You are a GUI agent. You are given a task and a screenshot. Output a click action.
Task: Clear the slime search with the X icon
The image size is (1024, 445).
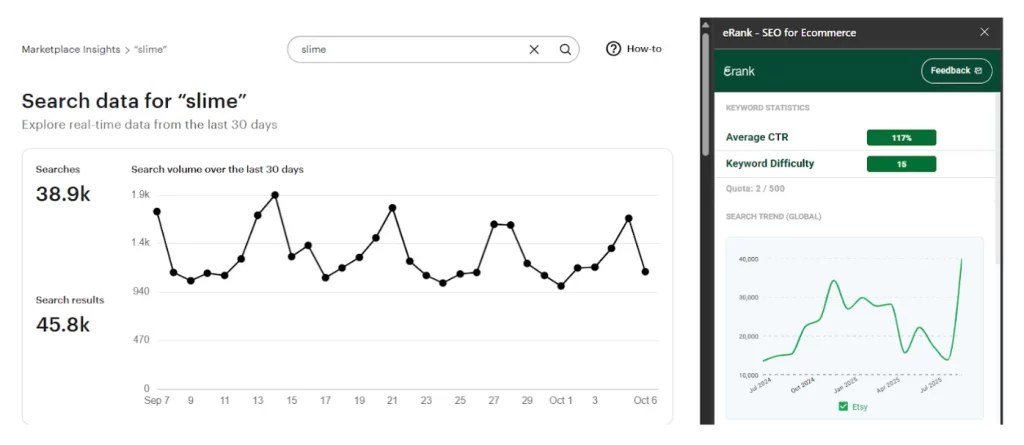(x=534, y=49)
